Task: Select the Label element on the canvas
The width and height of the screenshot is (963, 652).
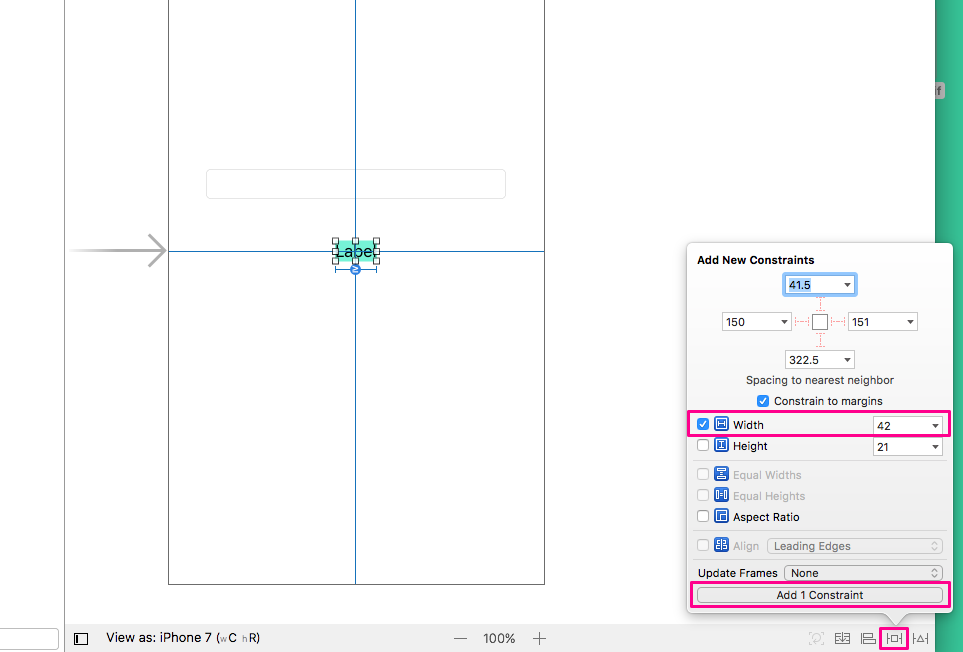Action: click(x=356, y=252)
